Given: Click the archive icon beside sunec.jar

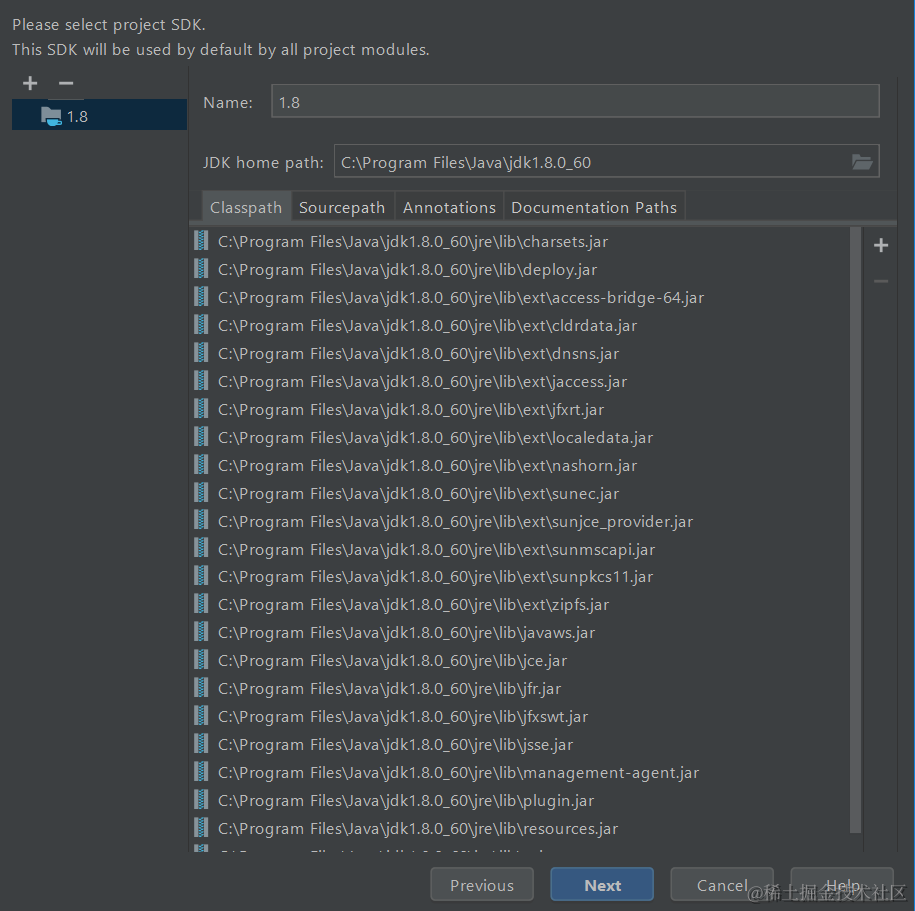Looking at the screenshot, I should click(x=201, y=493).
